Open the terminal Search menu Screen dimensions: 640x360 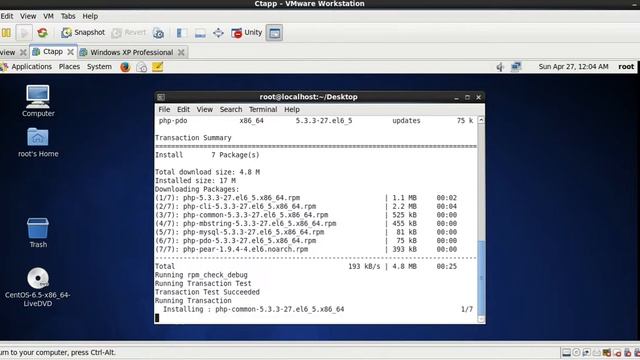231,109
